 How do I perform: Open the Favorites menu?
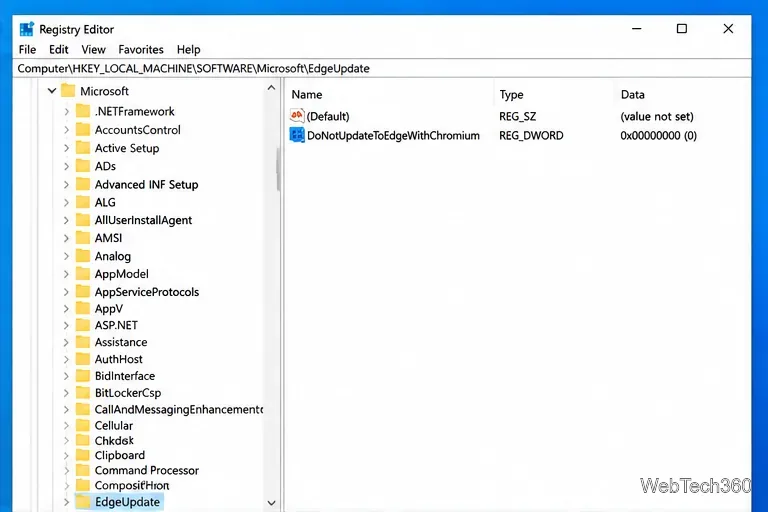(141, 49)
